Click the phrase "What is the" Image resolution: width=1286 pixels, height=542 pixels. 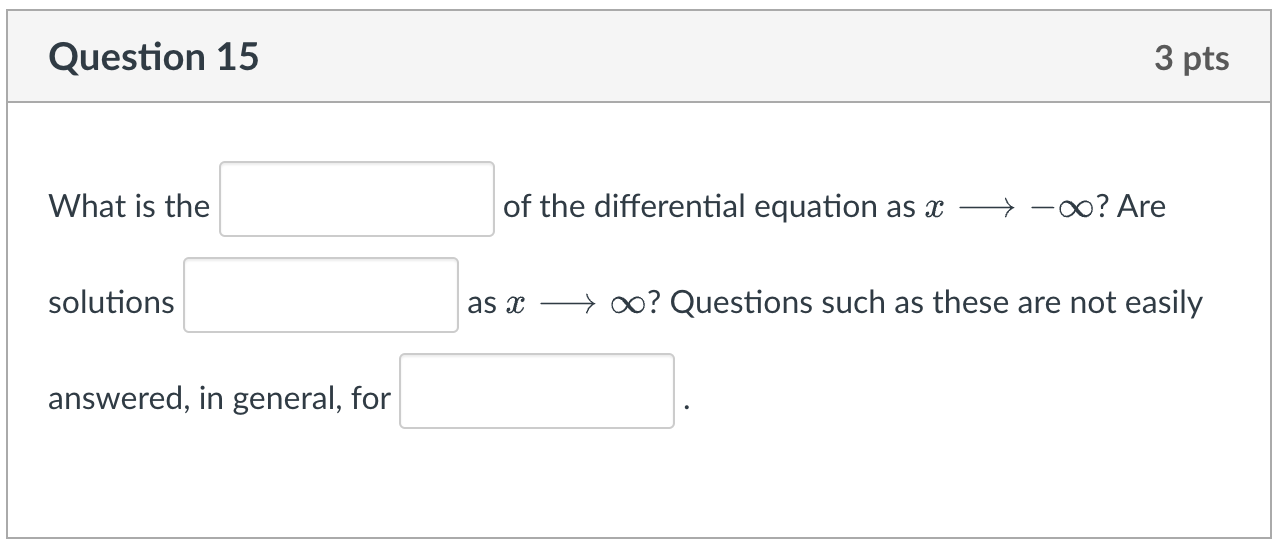pos(129,207)
